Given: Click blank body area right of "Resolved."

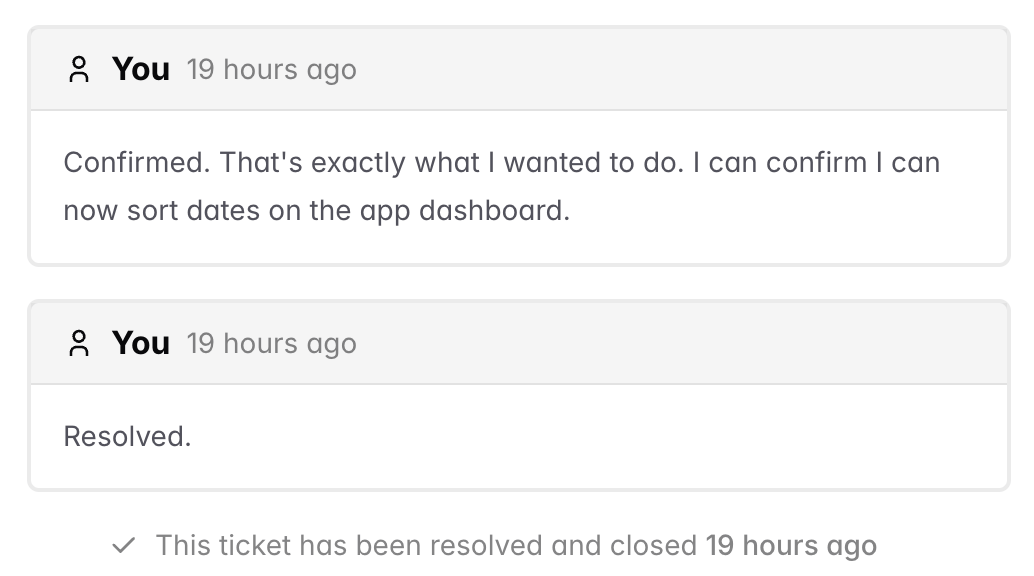Looking at the screenshot, I should click(600, 437).
